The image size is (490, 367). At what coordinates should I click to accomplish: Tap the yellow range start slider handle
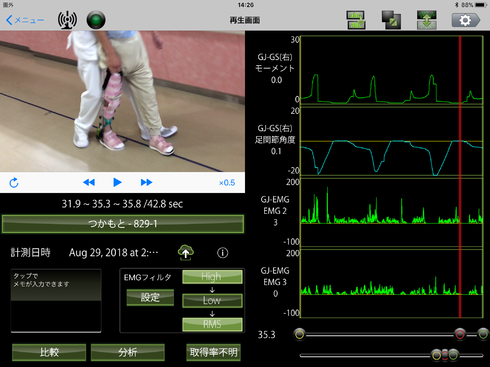pos(300,334)
